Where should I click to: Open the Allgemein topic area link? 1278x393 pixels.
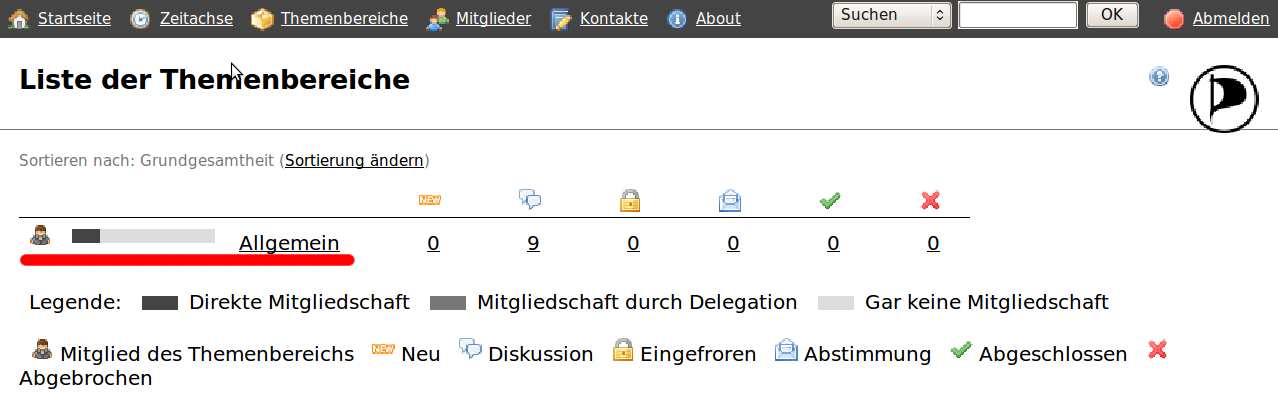point(289,242)
